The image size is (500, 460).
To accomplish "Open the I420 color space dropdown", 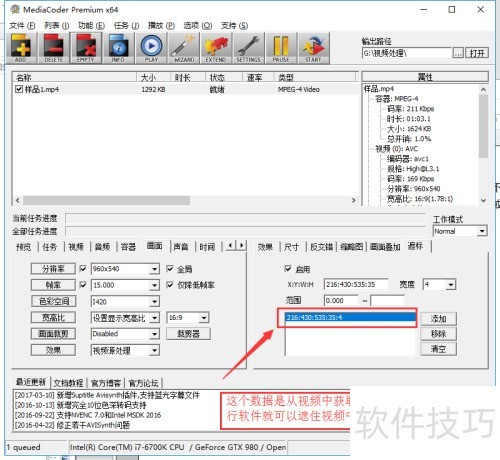I will (x=154, y=301).
